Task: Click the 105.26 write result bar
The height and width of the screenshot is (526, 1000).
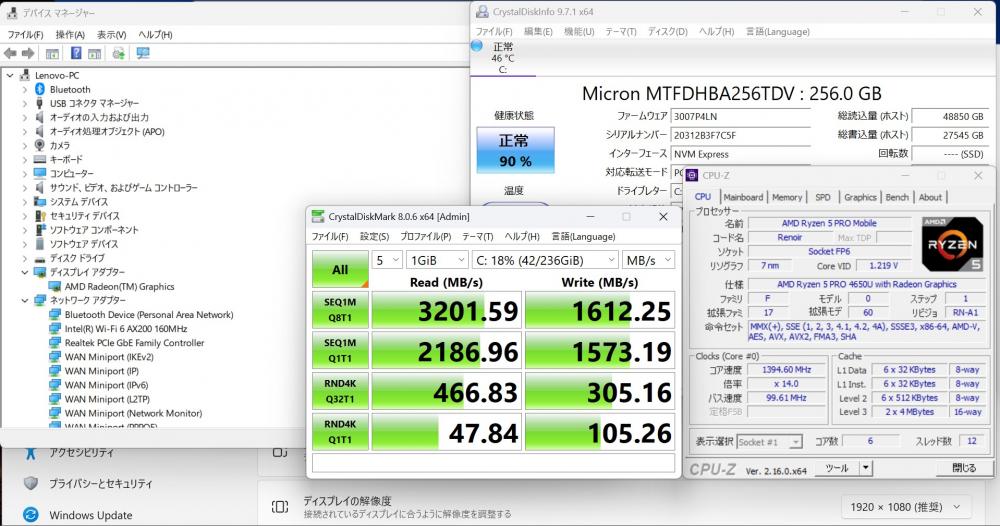Action: click(600, 432)
